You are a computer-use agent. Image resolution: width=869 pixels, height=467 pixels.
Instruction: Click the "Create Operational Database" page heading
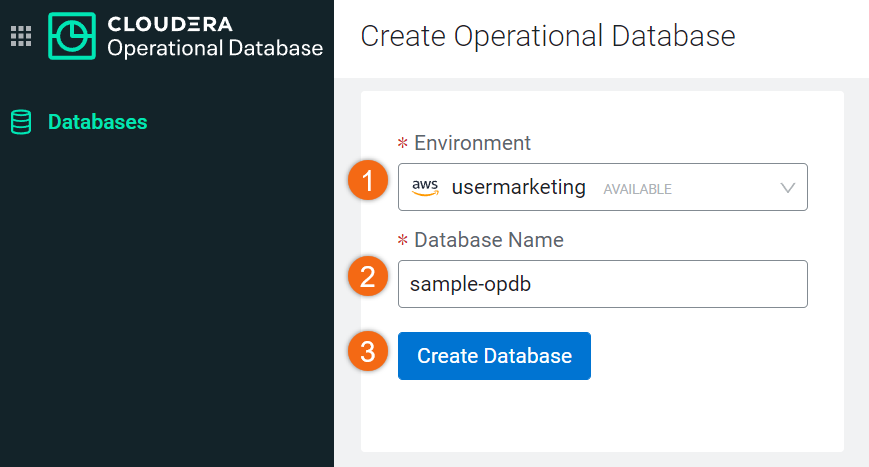[x=548, y=37]
